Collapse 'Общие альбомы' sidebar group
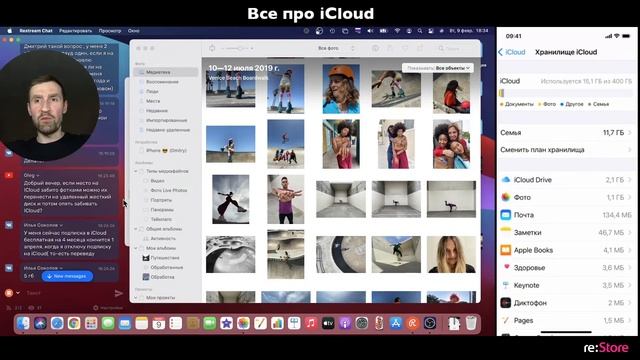The image size is (640, 360). (x=136, y=229)
